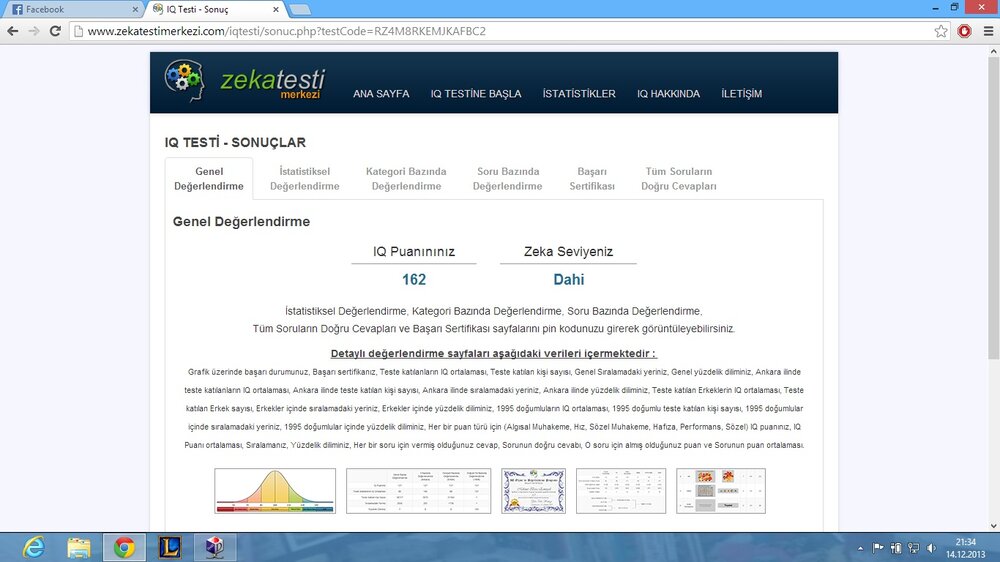Click the scrollbar up arrow
Screen dimensions: 1000x562
pos(994,50)
